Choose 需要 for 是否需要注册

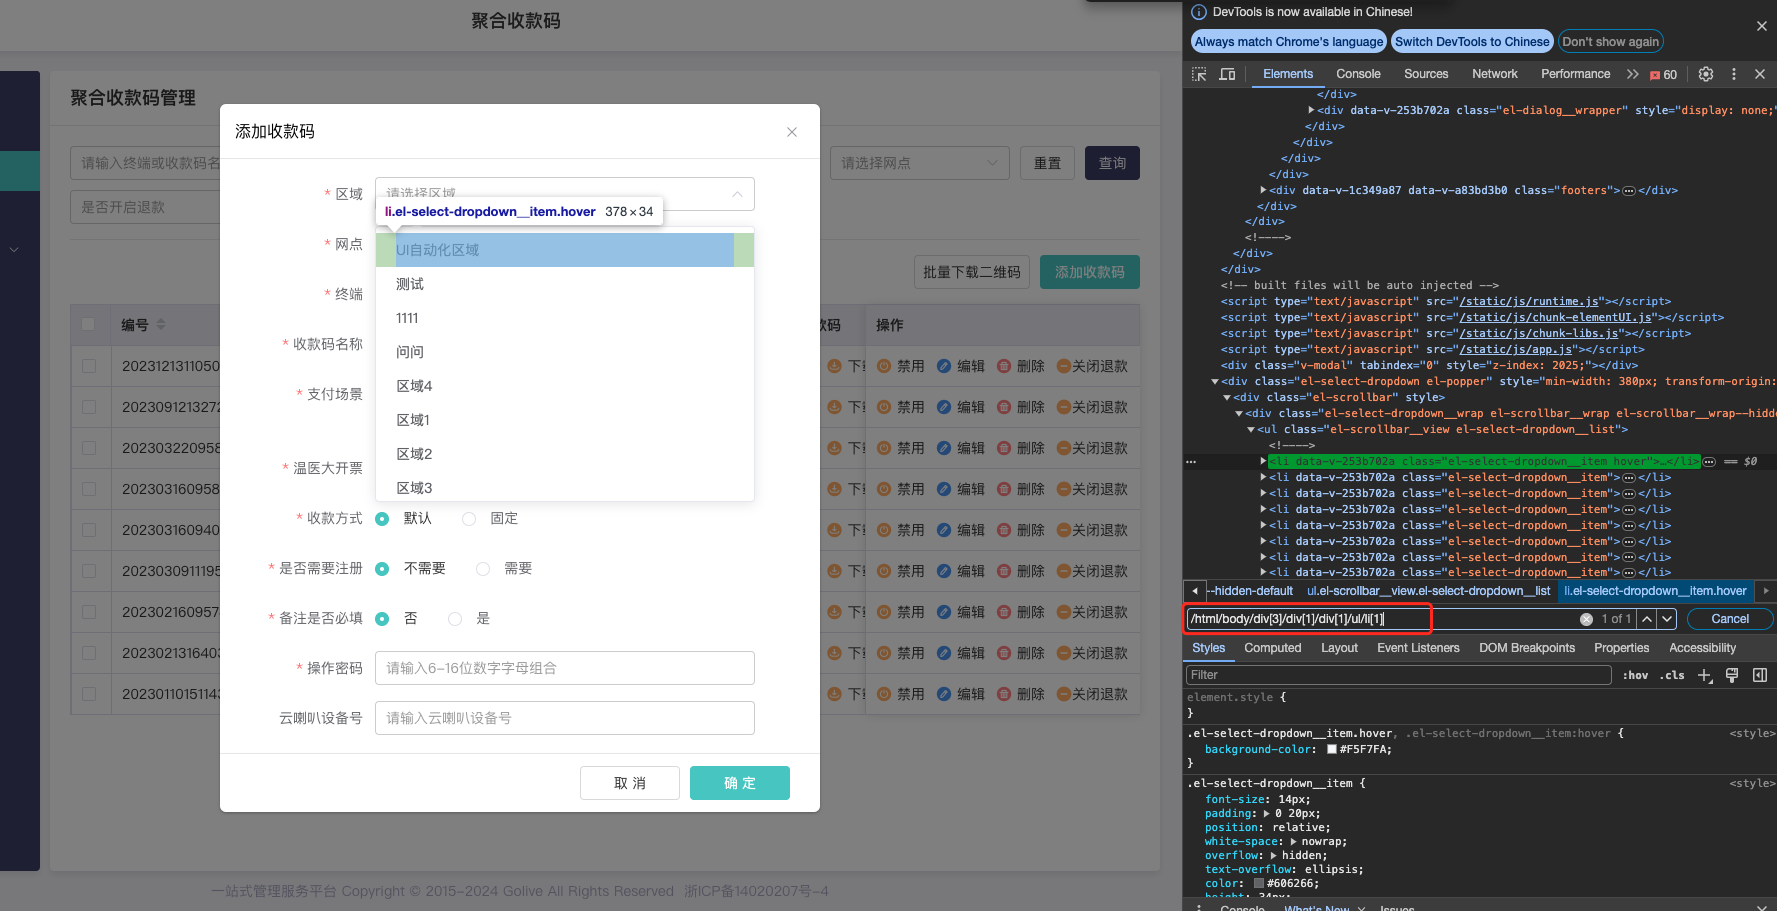coord(483,568)
